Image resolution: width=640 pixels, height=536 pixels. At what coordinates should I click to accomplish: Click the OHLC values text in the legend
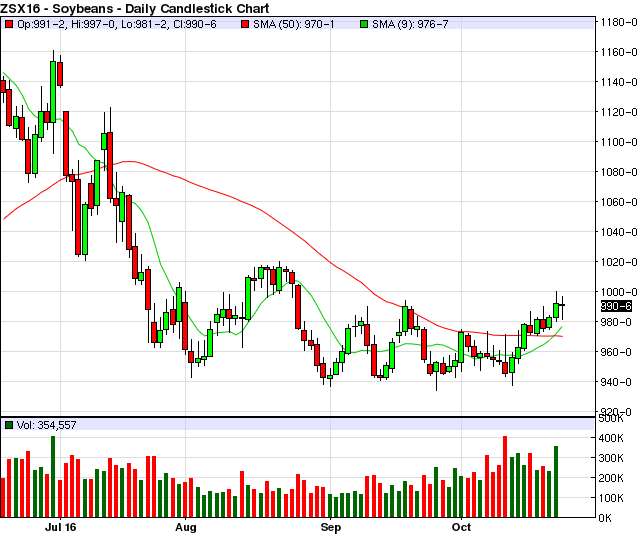tap(117, 24)
